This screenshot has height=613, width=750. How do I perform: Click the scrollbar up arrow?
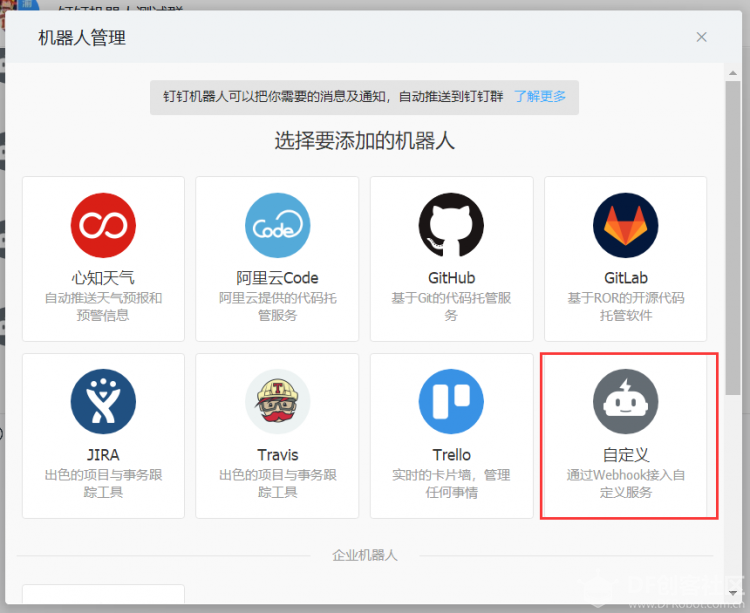tap(733, 73)
